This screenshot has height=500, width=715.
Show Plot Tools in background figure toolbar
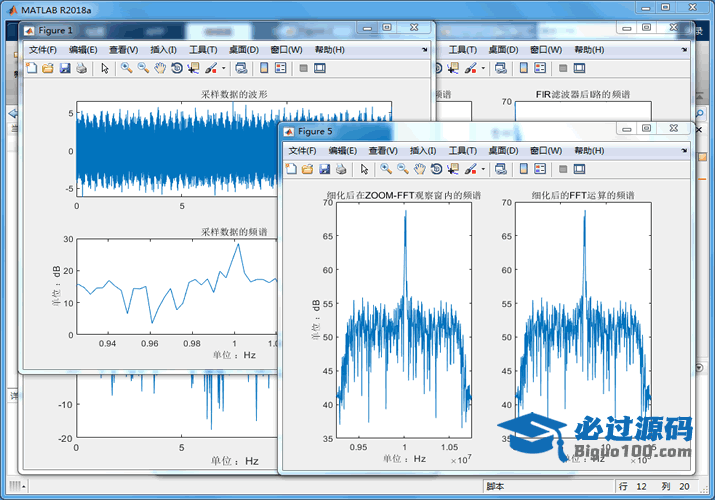click(580, 68)
